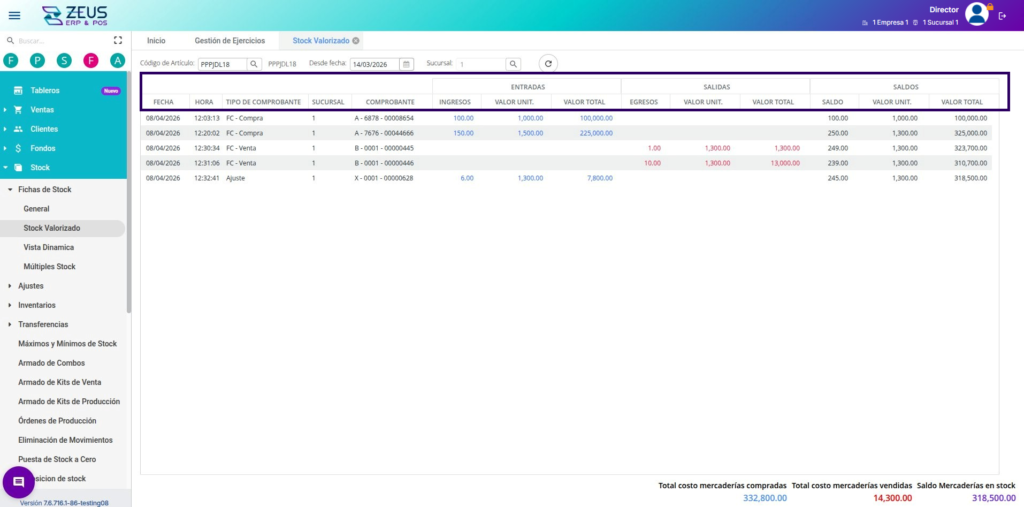The width and height of the screenshot is (1024, 507).
Task: Open the hamburger menu in header
Action: (x=14, y=15)
